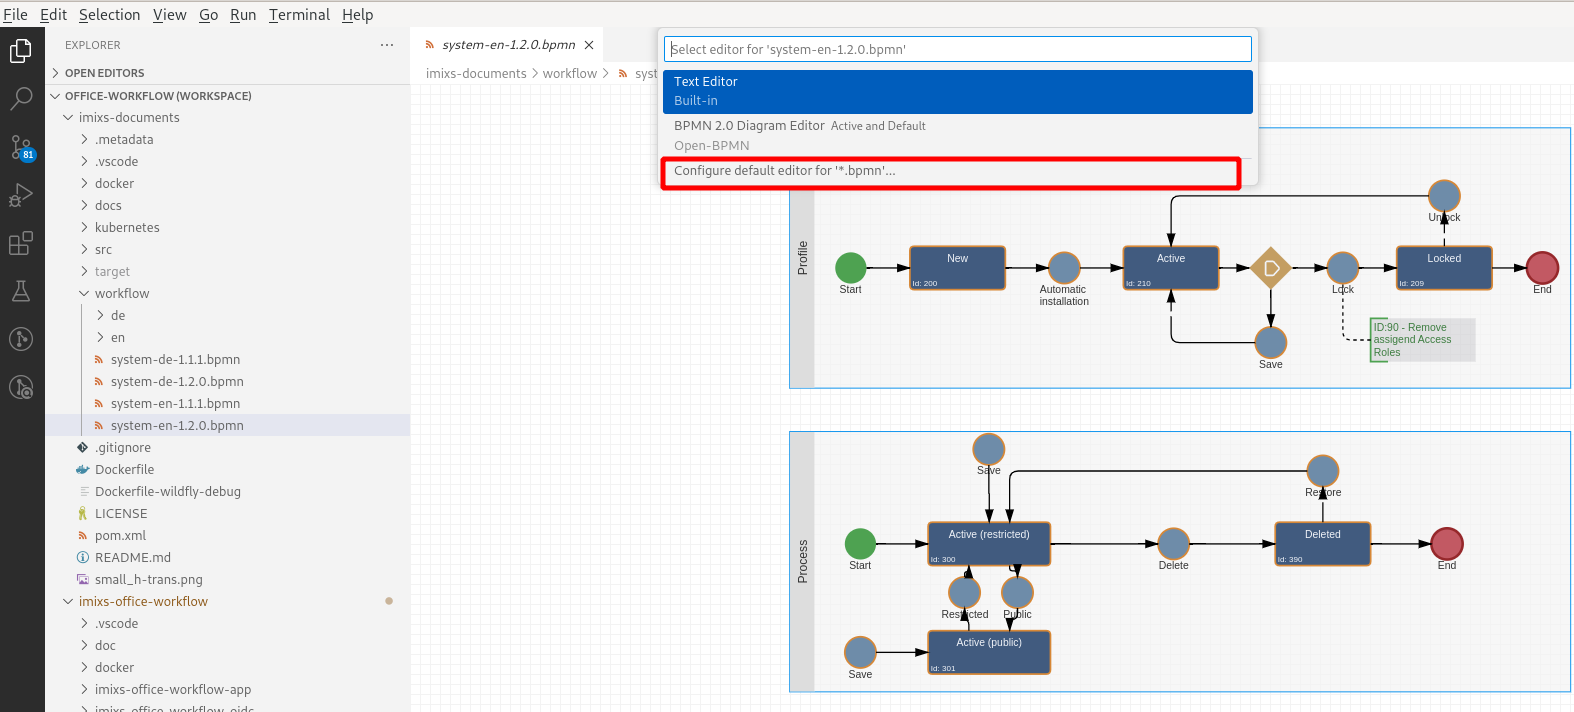
Task: Collapse the workflow folder
Action: (x=122, y=294)
